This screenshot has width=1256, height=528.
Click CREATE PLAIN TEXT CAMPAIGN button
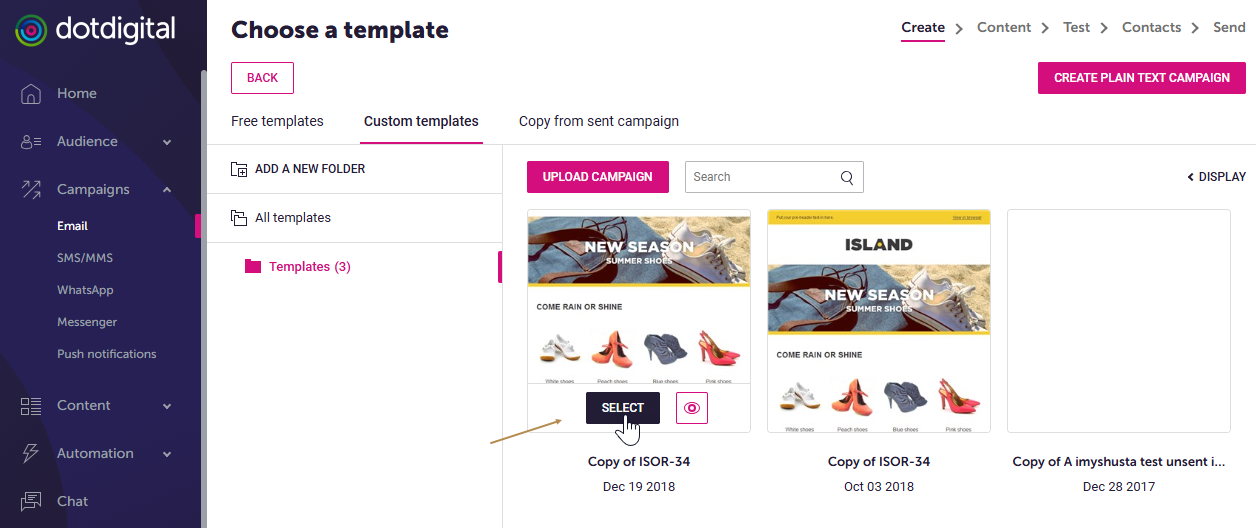coord(1142,78)
